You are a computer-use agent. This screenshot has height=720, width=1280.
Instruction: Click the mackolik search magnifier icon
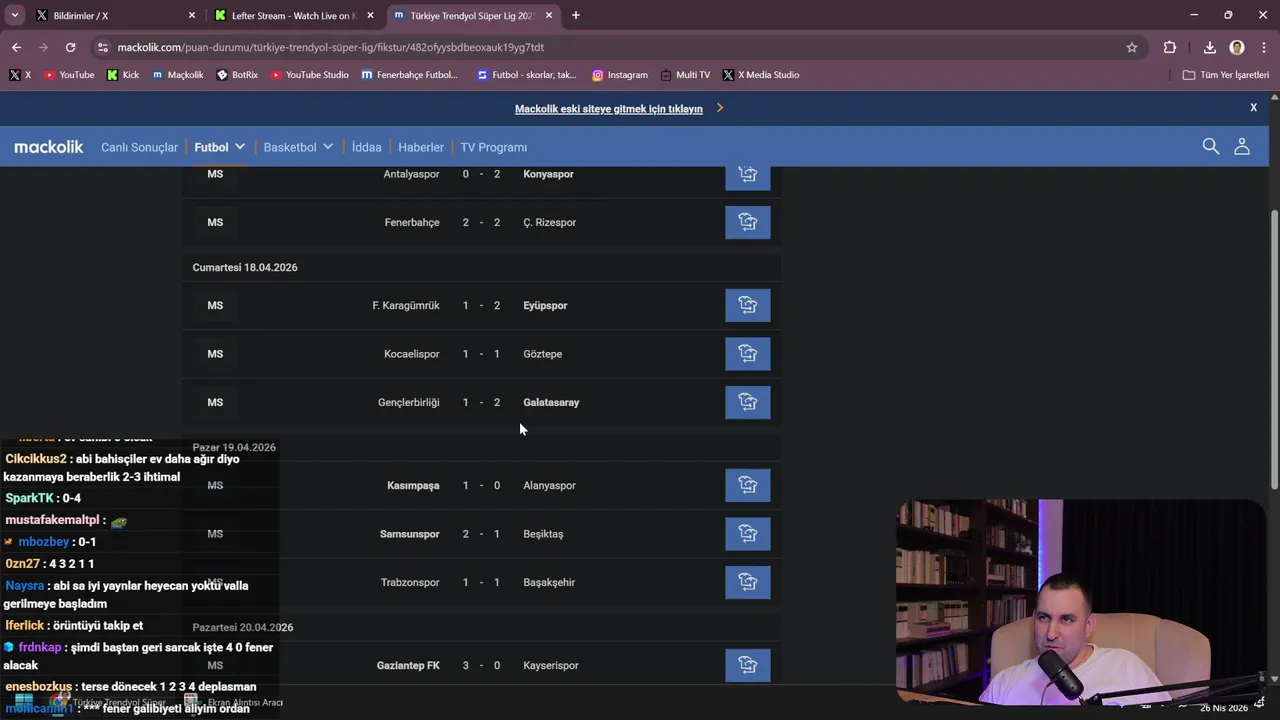pos(1210,146)
